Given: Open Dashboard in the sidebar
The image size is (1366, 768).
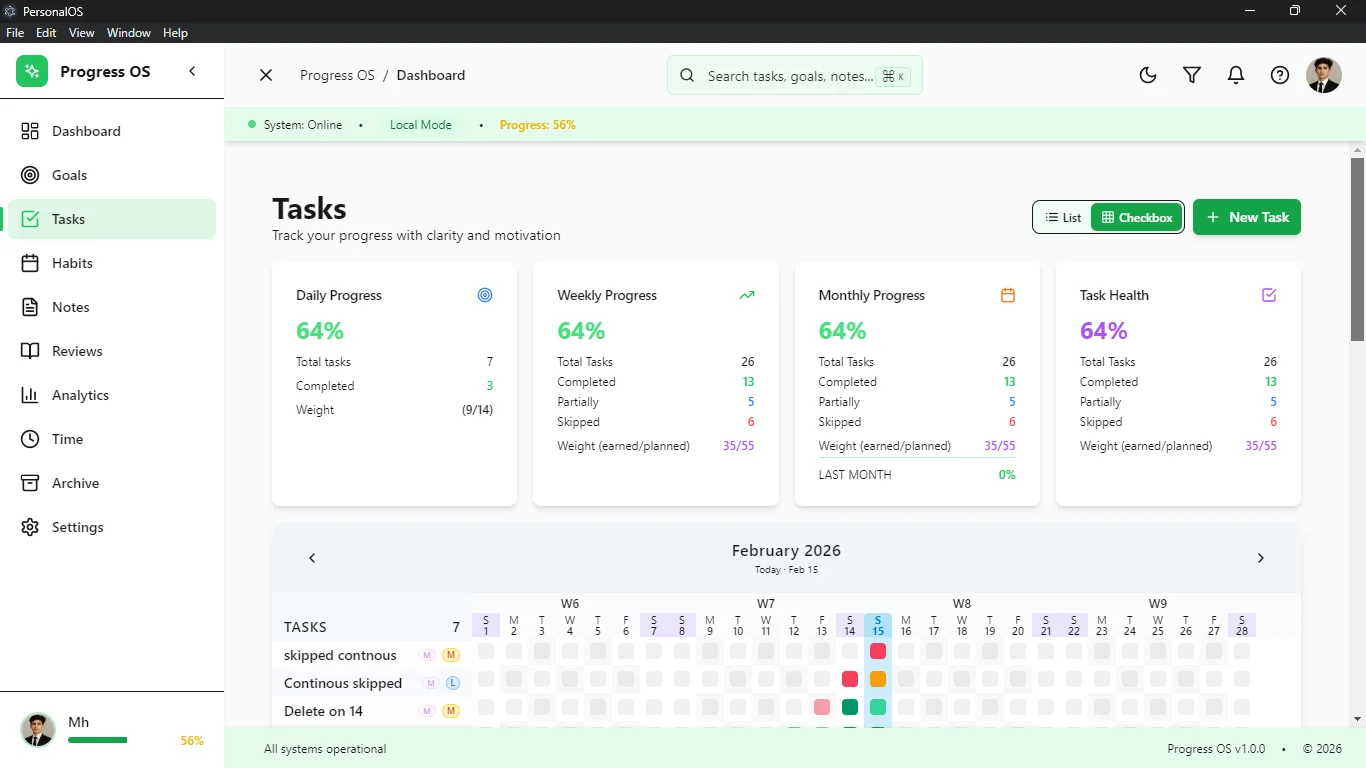Looking at the screenshot, I should pyautogui.click(x=112, y=131).
